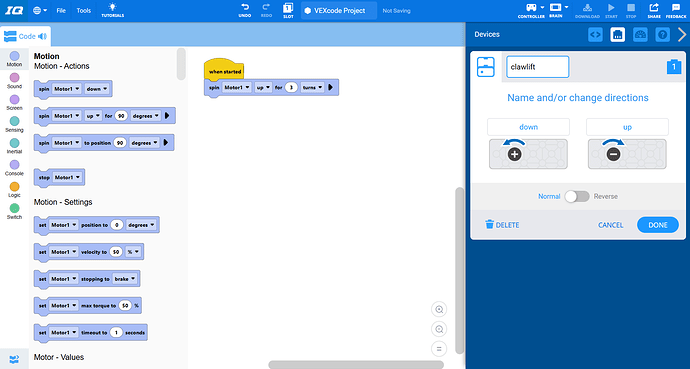Viewport: 690px width, 369px height.
Task: Click the zoom out magnifier button
Action: click(439, 329)
